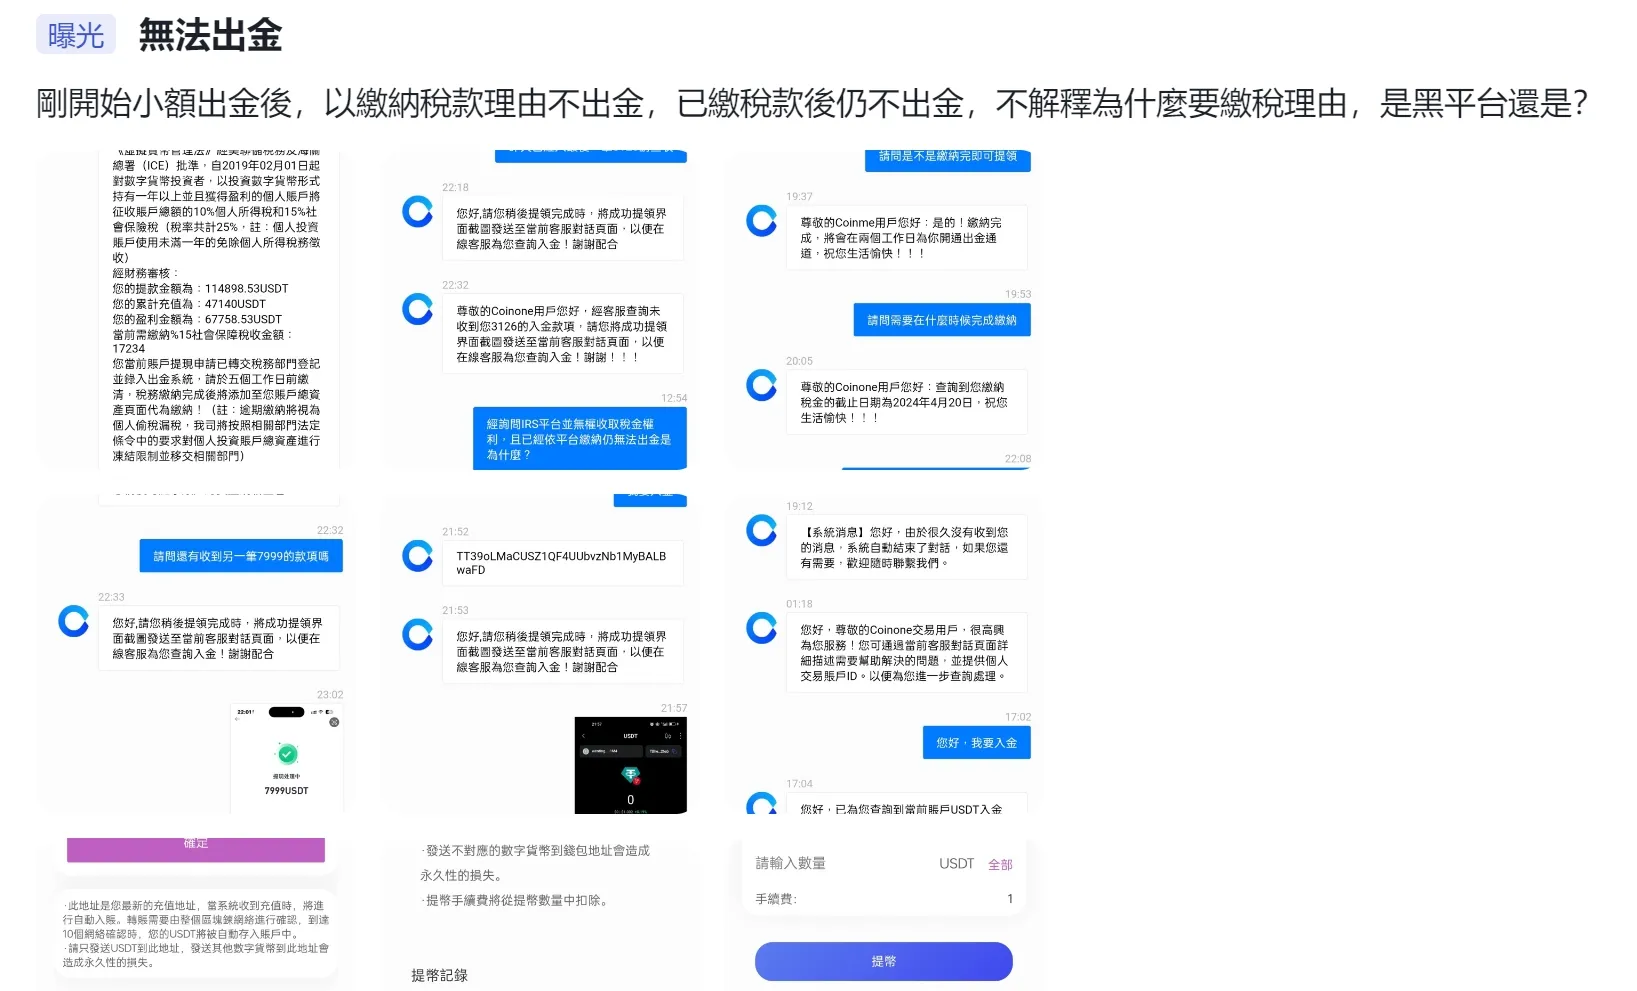Screen dimensions: 1637x991
Task: Click Coinone avatar beside 是的！繳納完成 reply
Action: pyautogui.click(x=761, y=220)
